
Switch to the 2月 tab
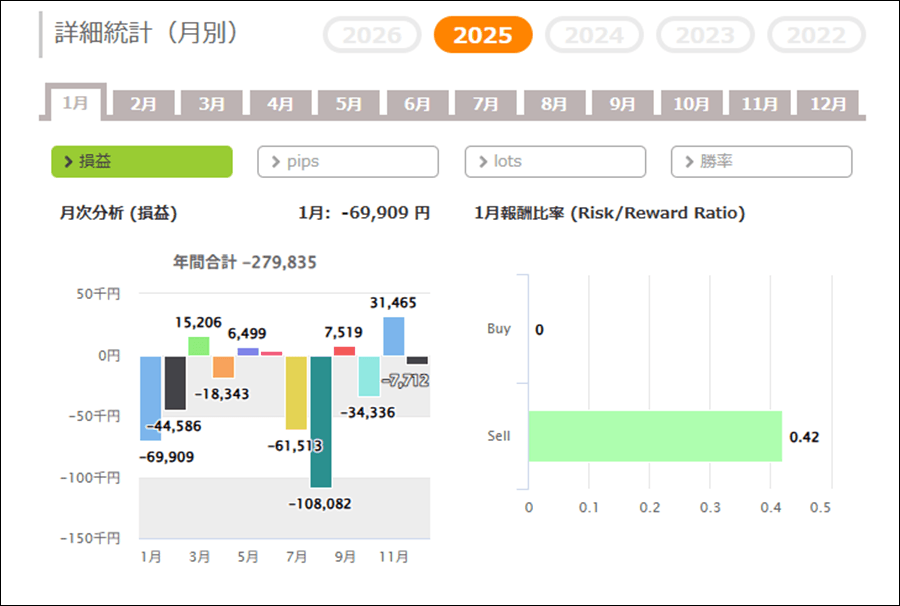point(144,103)
